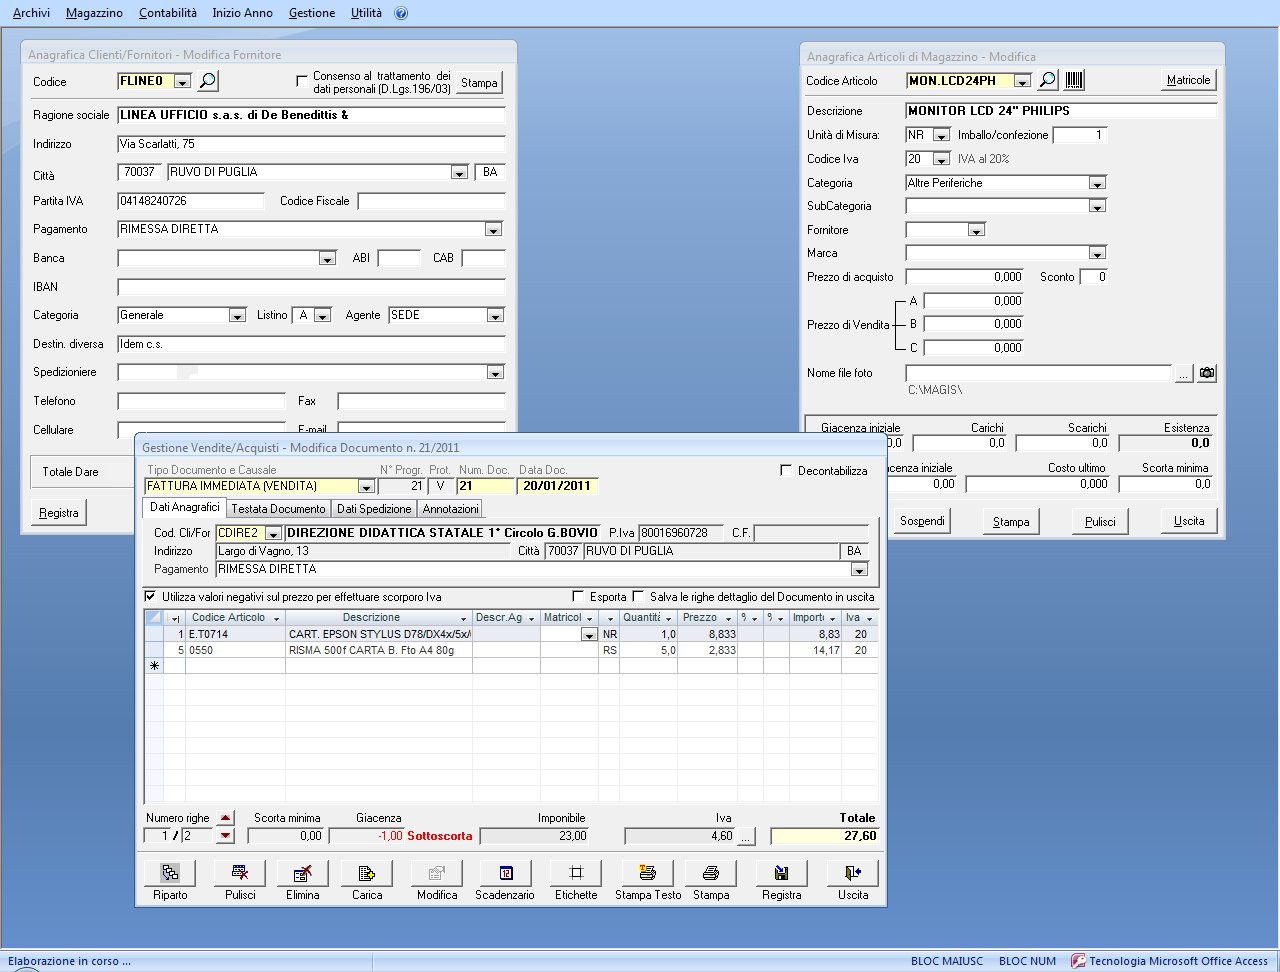Click the Registra floppy disk icon in the document window
The image size is (1280, 972).
click(x=781, y=873)
